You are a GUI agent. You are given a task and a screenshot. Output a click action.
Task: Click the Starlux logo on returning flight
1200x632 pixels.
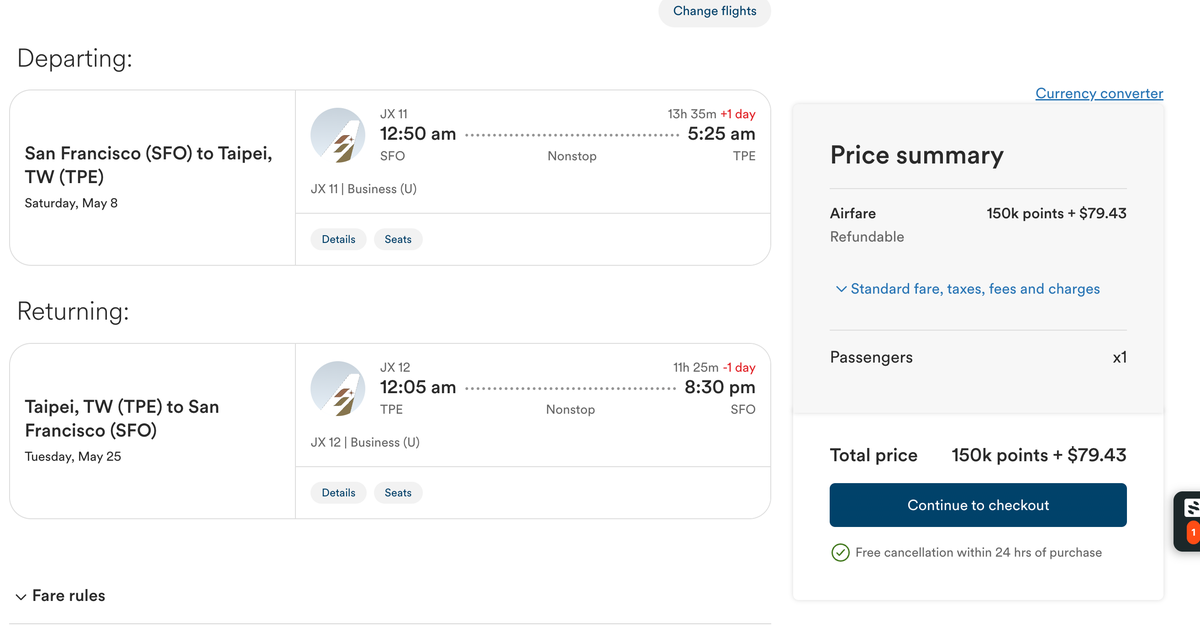tap(338, 388)
